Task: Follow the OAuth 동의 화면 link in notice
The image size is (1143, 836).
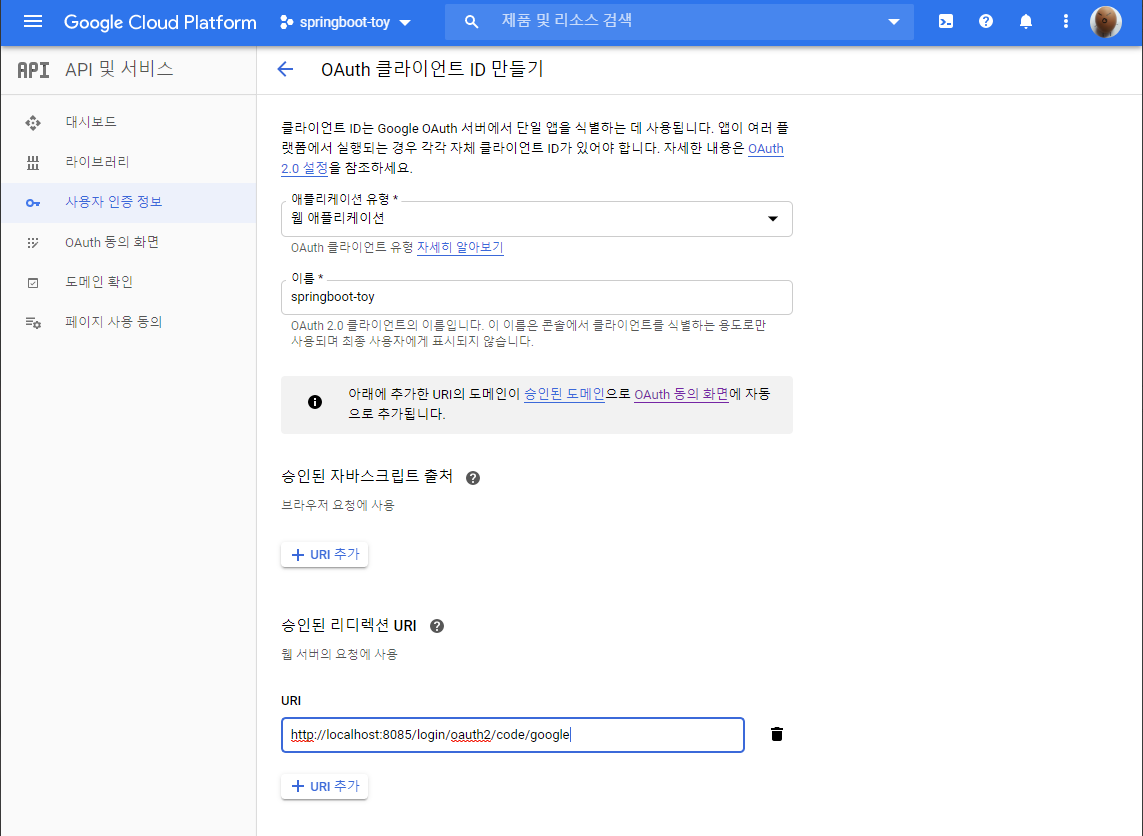Action: point(681,394)
